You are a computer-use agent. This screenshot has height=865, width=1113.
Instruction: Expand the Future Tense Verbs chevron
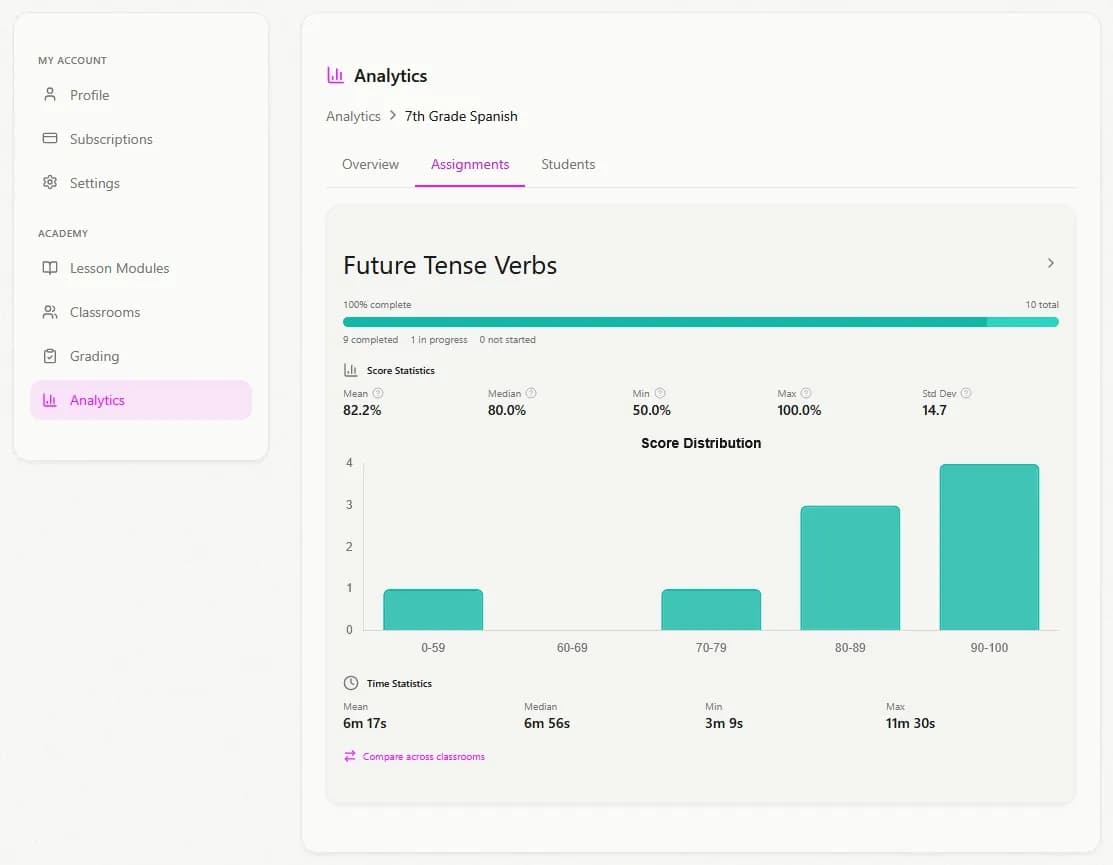pyautogui.click(x=1051, y=263)
